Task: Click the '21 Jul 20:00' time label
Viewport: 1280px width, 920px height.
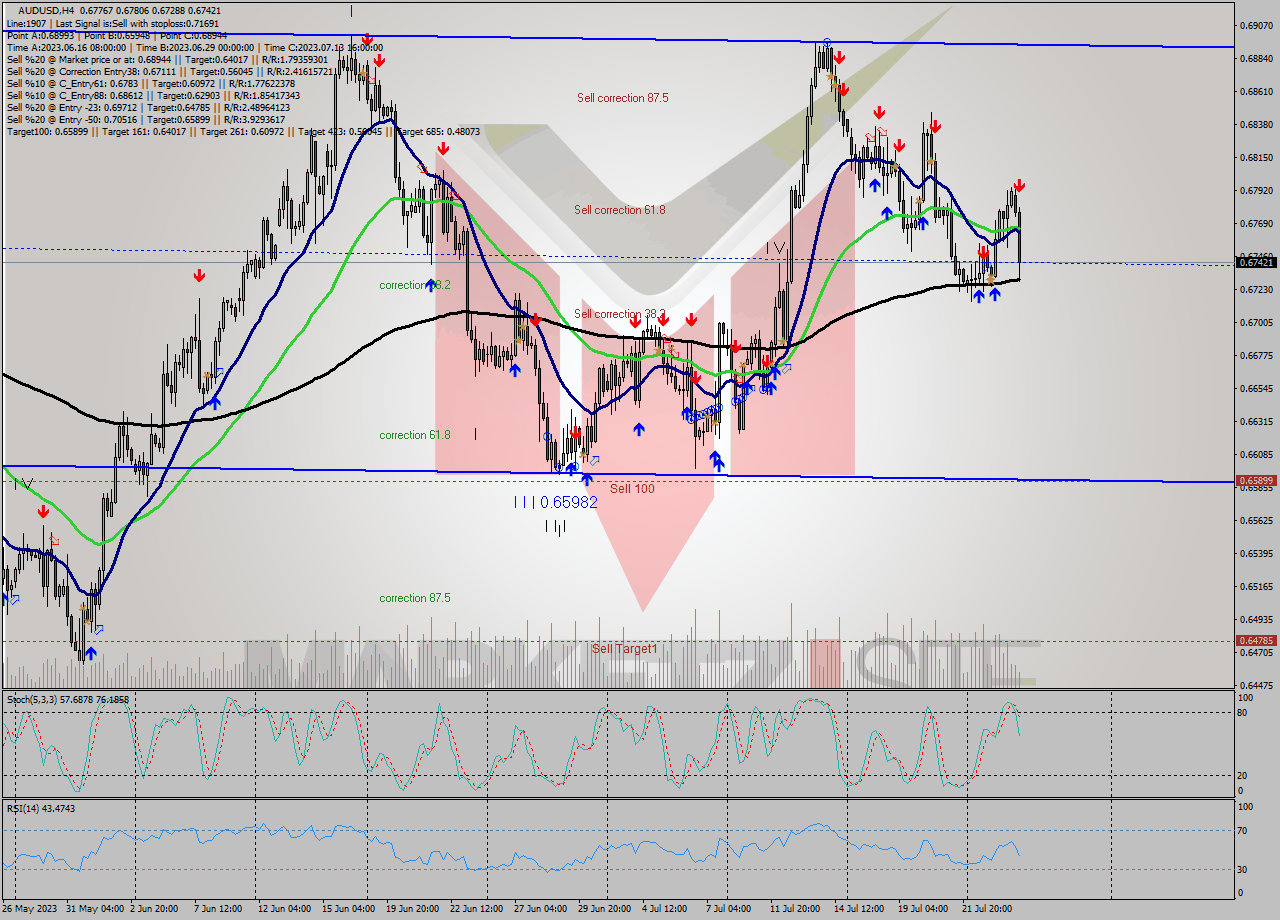Action: pos(987,908)
